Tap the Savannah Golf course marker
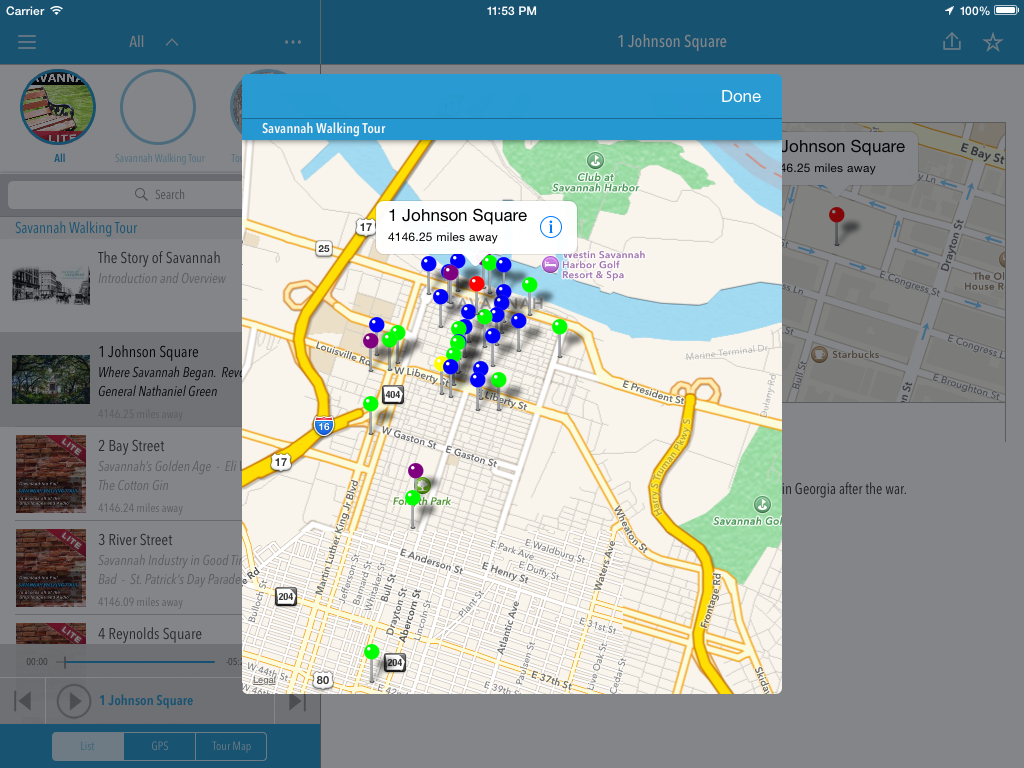 [762, 504]
